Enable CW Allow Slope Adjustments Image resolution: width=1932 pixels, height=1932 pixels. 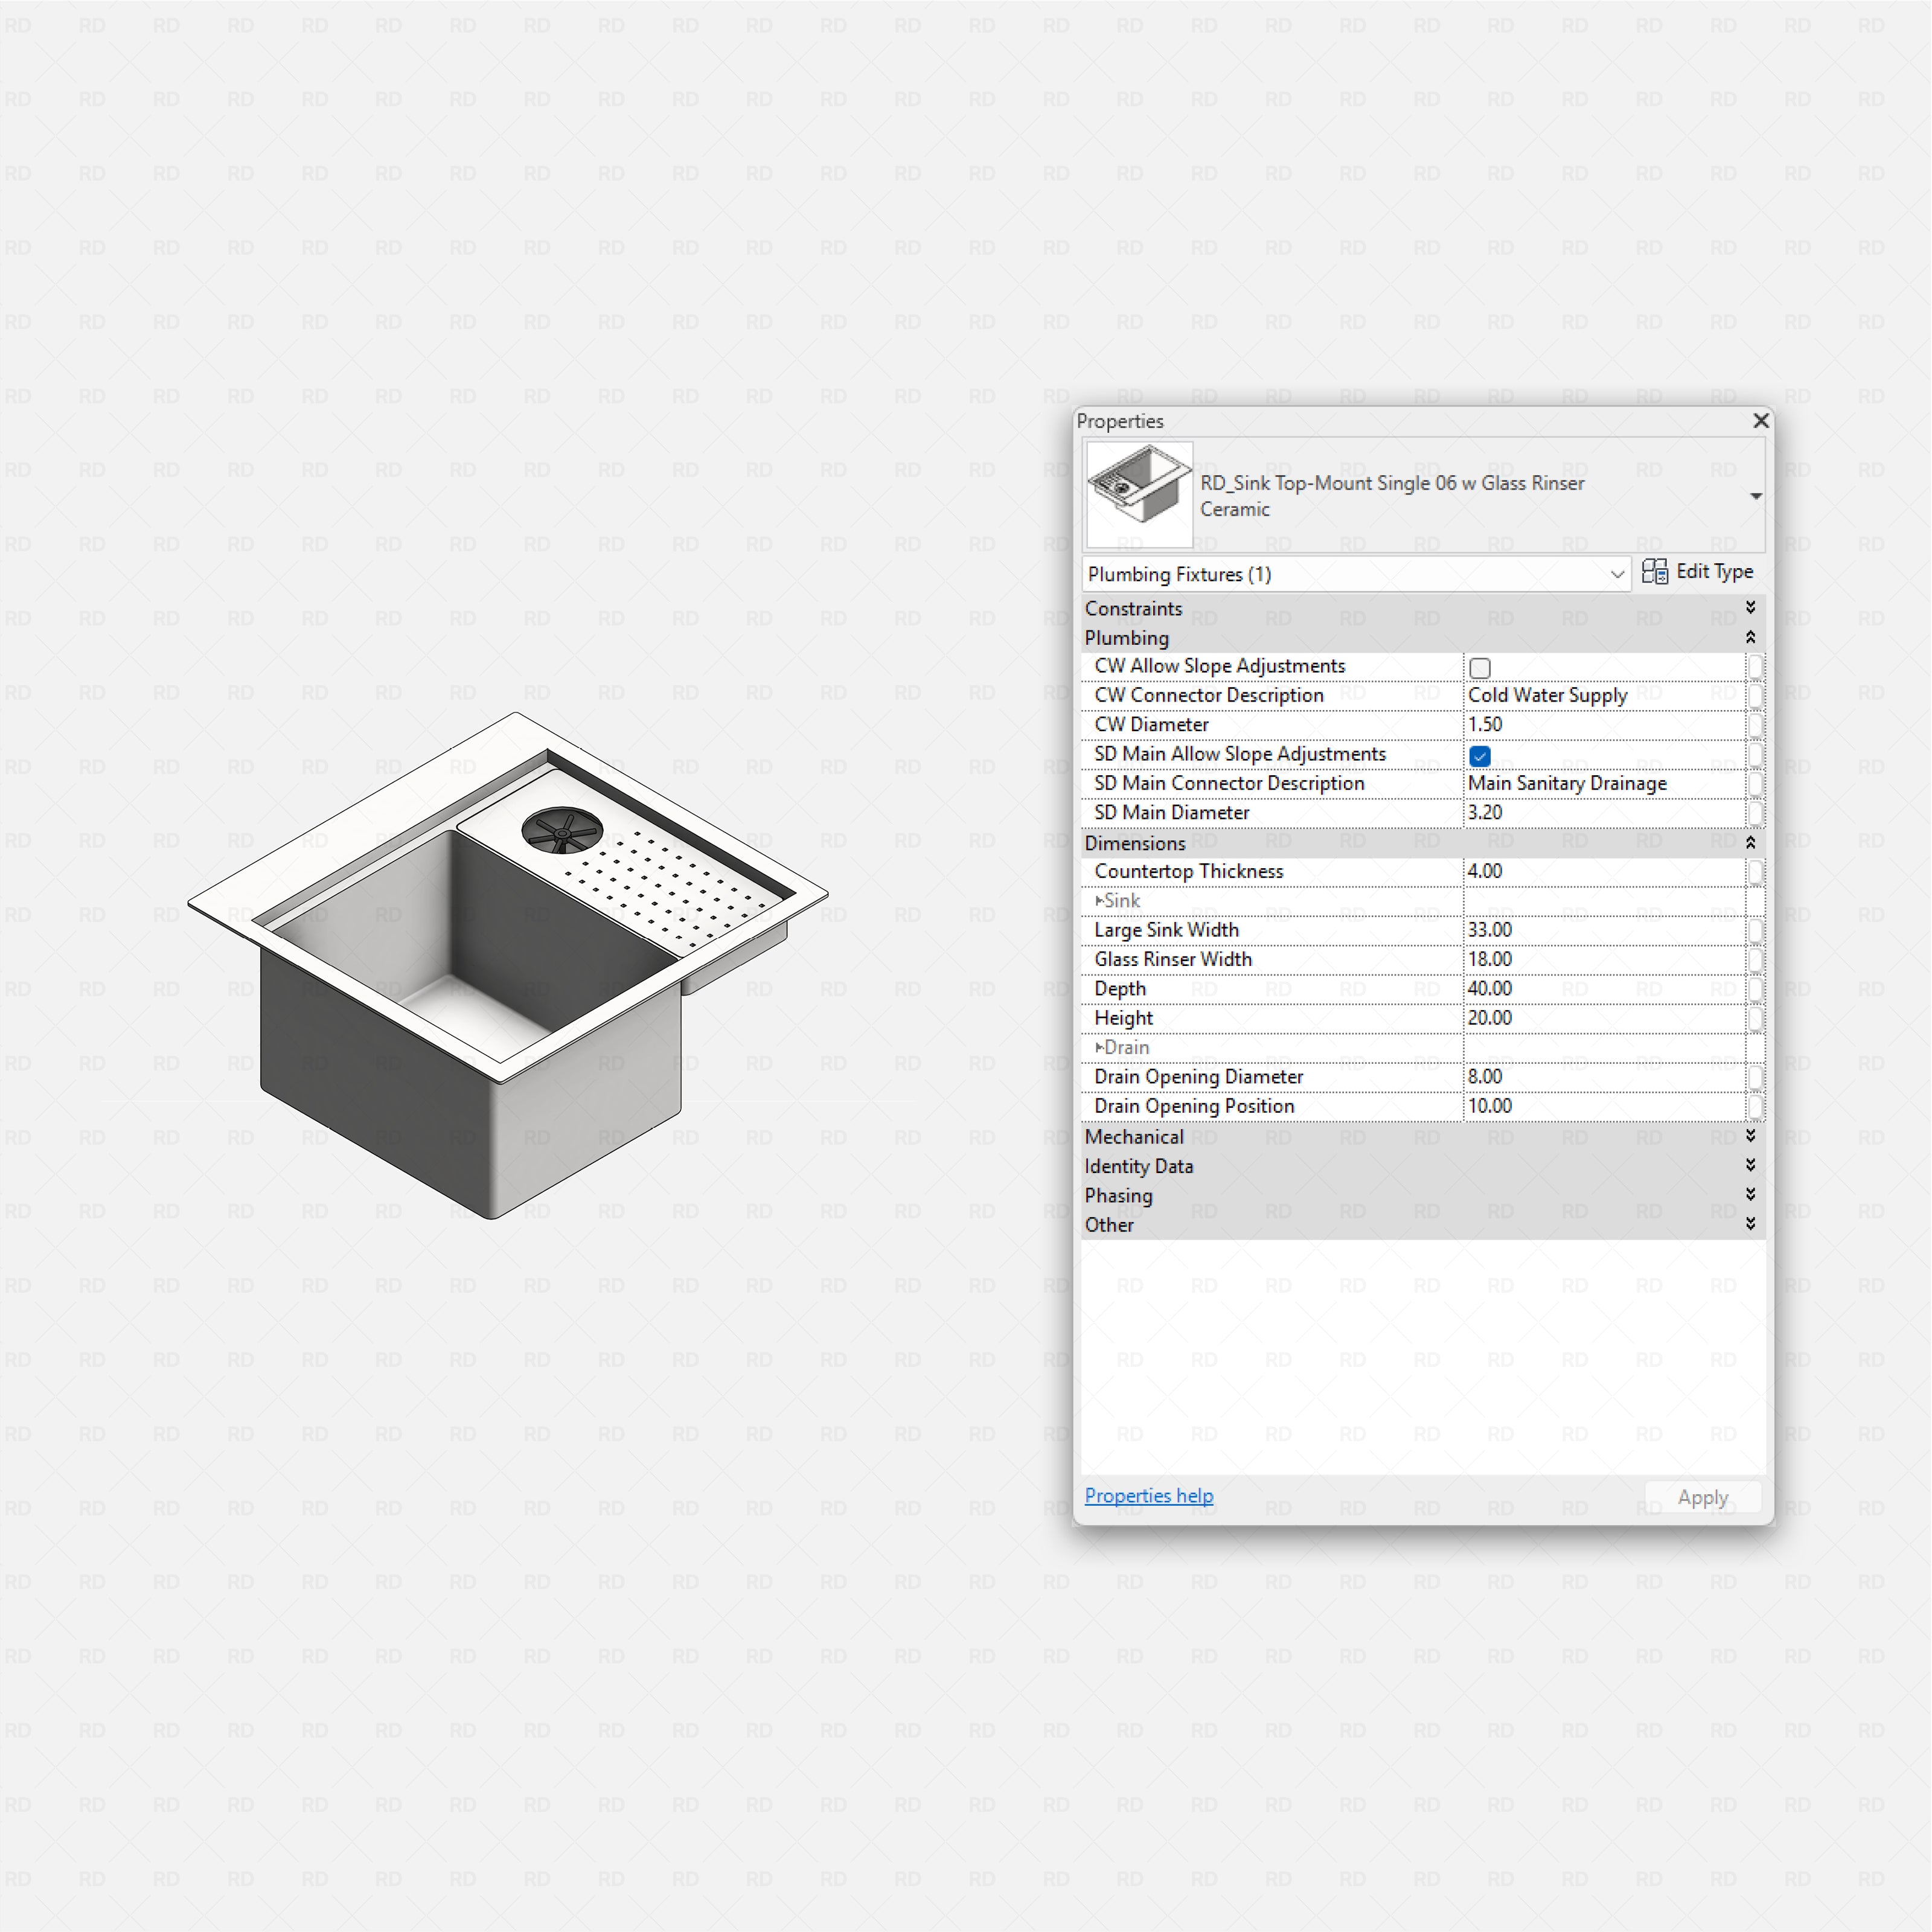coord(1479,667)
